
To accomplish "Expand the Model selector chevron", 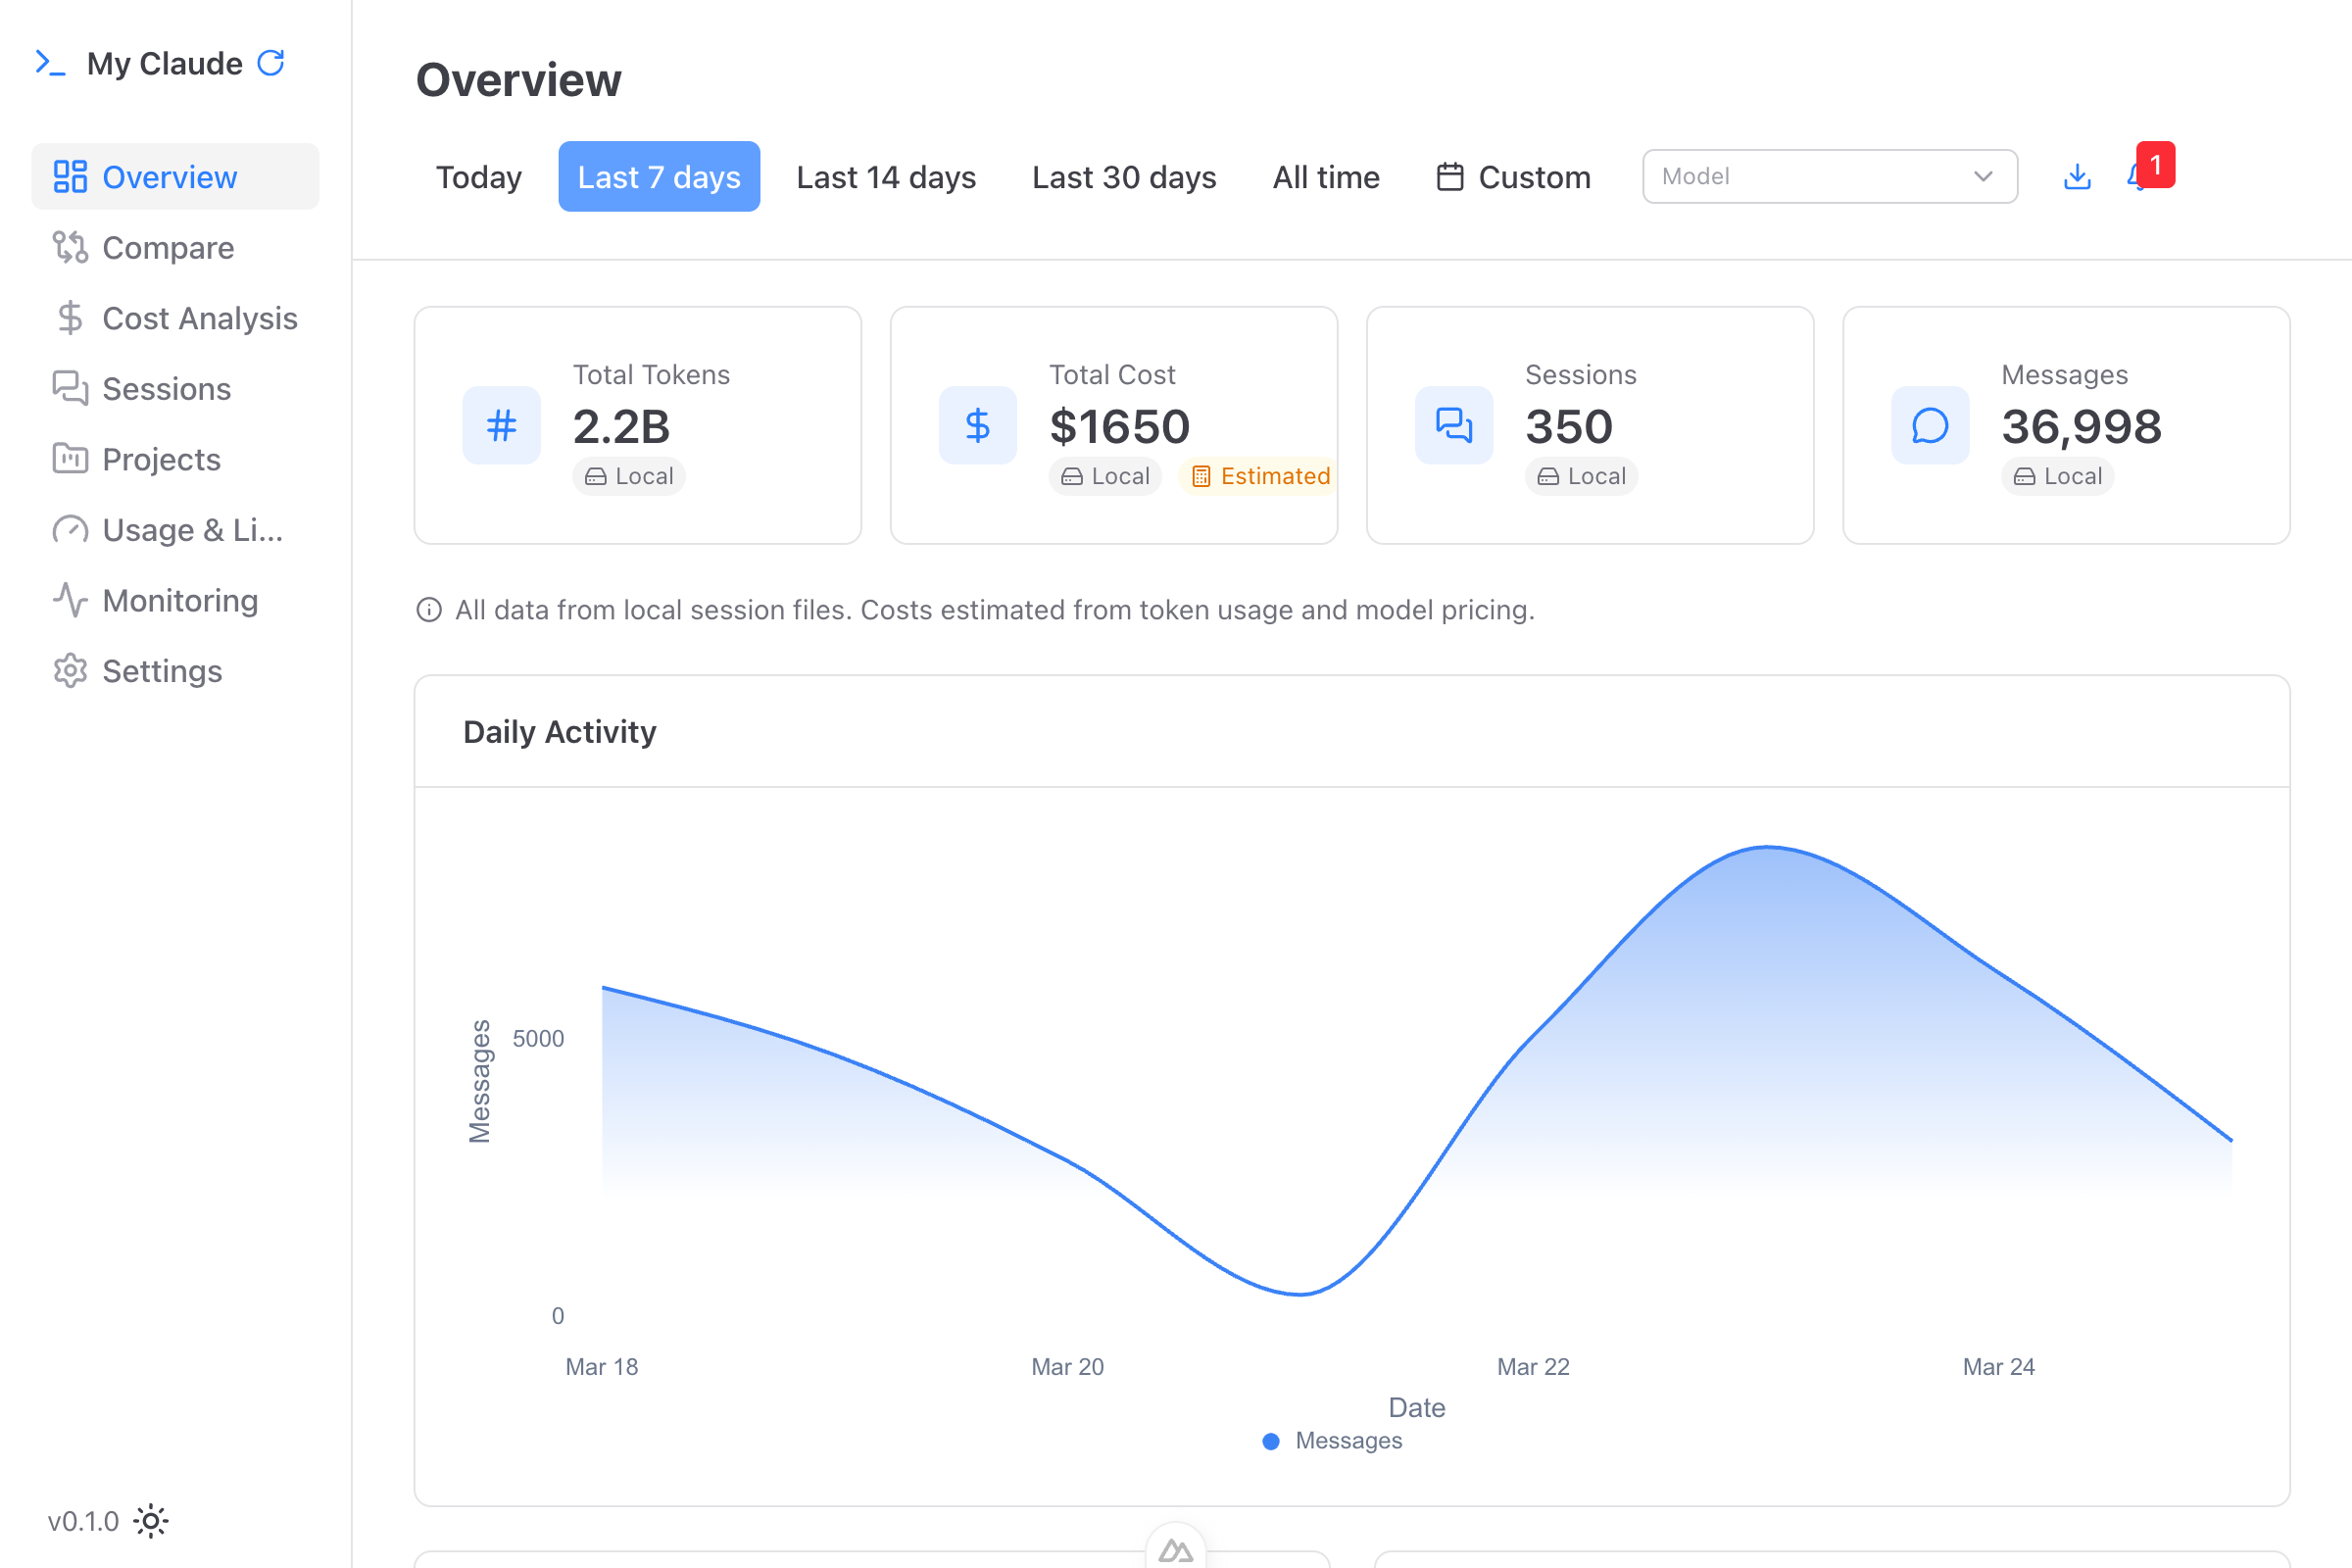I will (1983, 177).
